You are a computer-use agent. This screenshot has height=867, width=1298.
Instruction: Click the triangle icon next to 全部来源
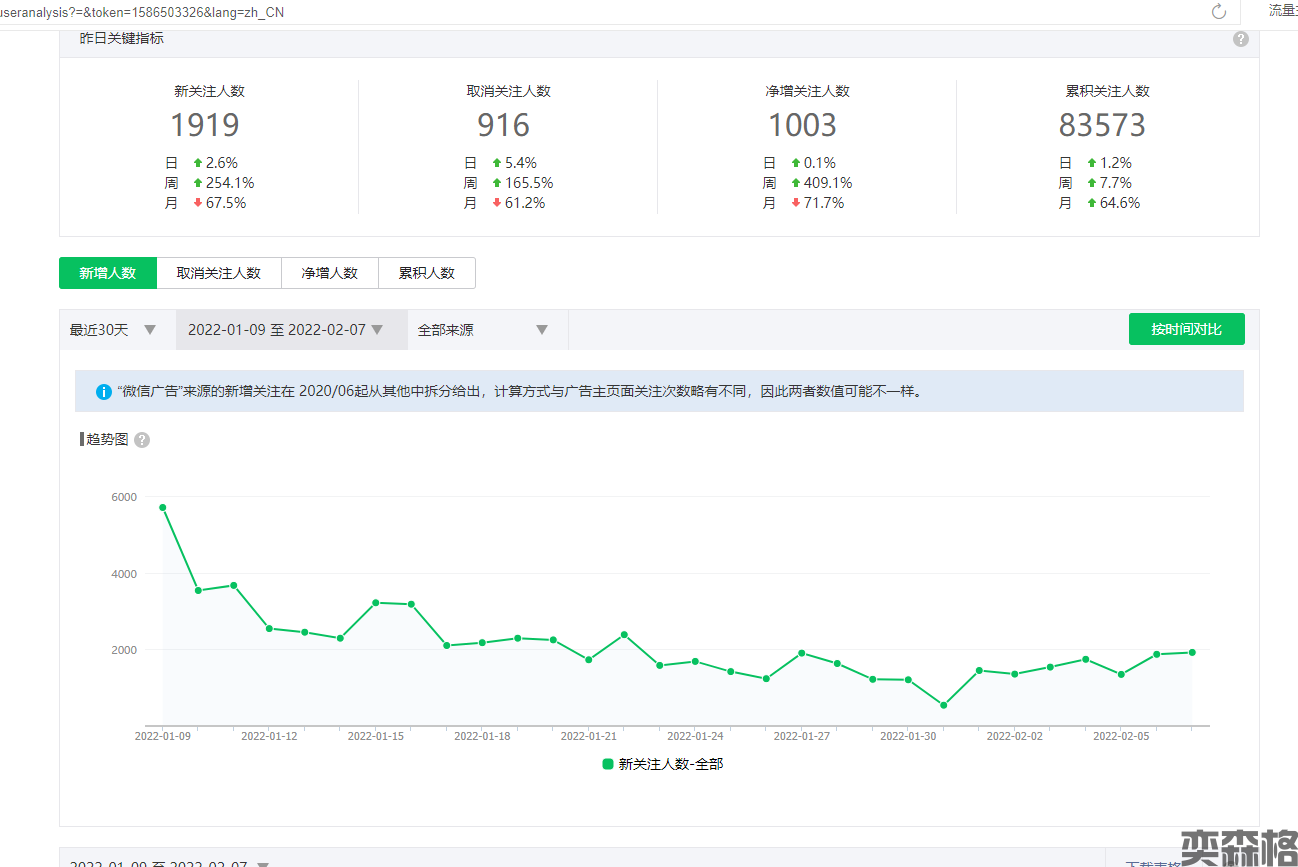[542, 330]
